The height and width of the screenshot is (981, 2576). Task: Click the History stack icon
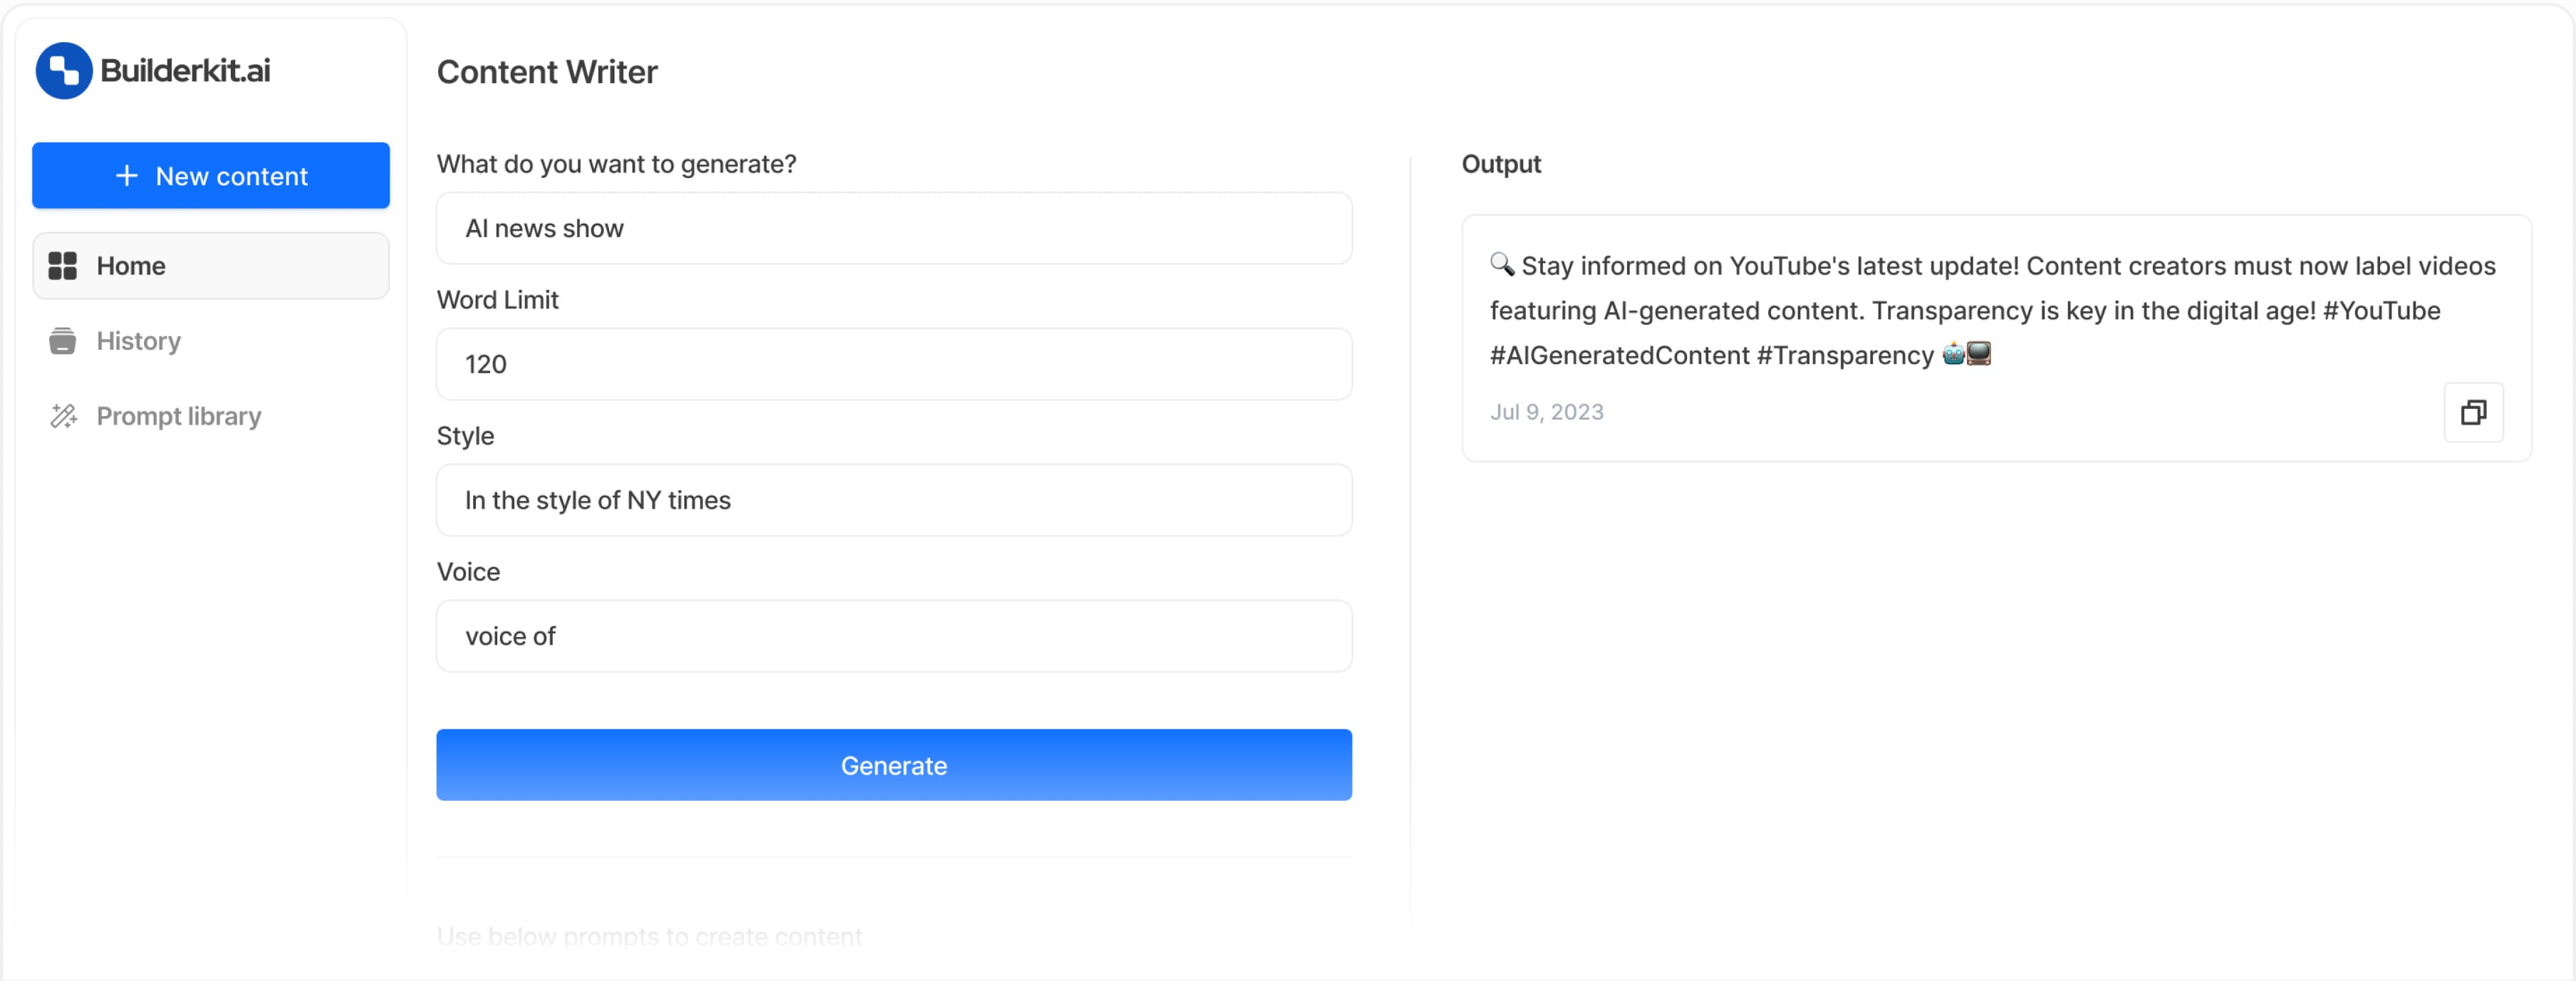pos(63,341)
